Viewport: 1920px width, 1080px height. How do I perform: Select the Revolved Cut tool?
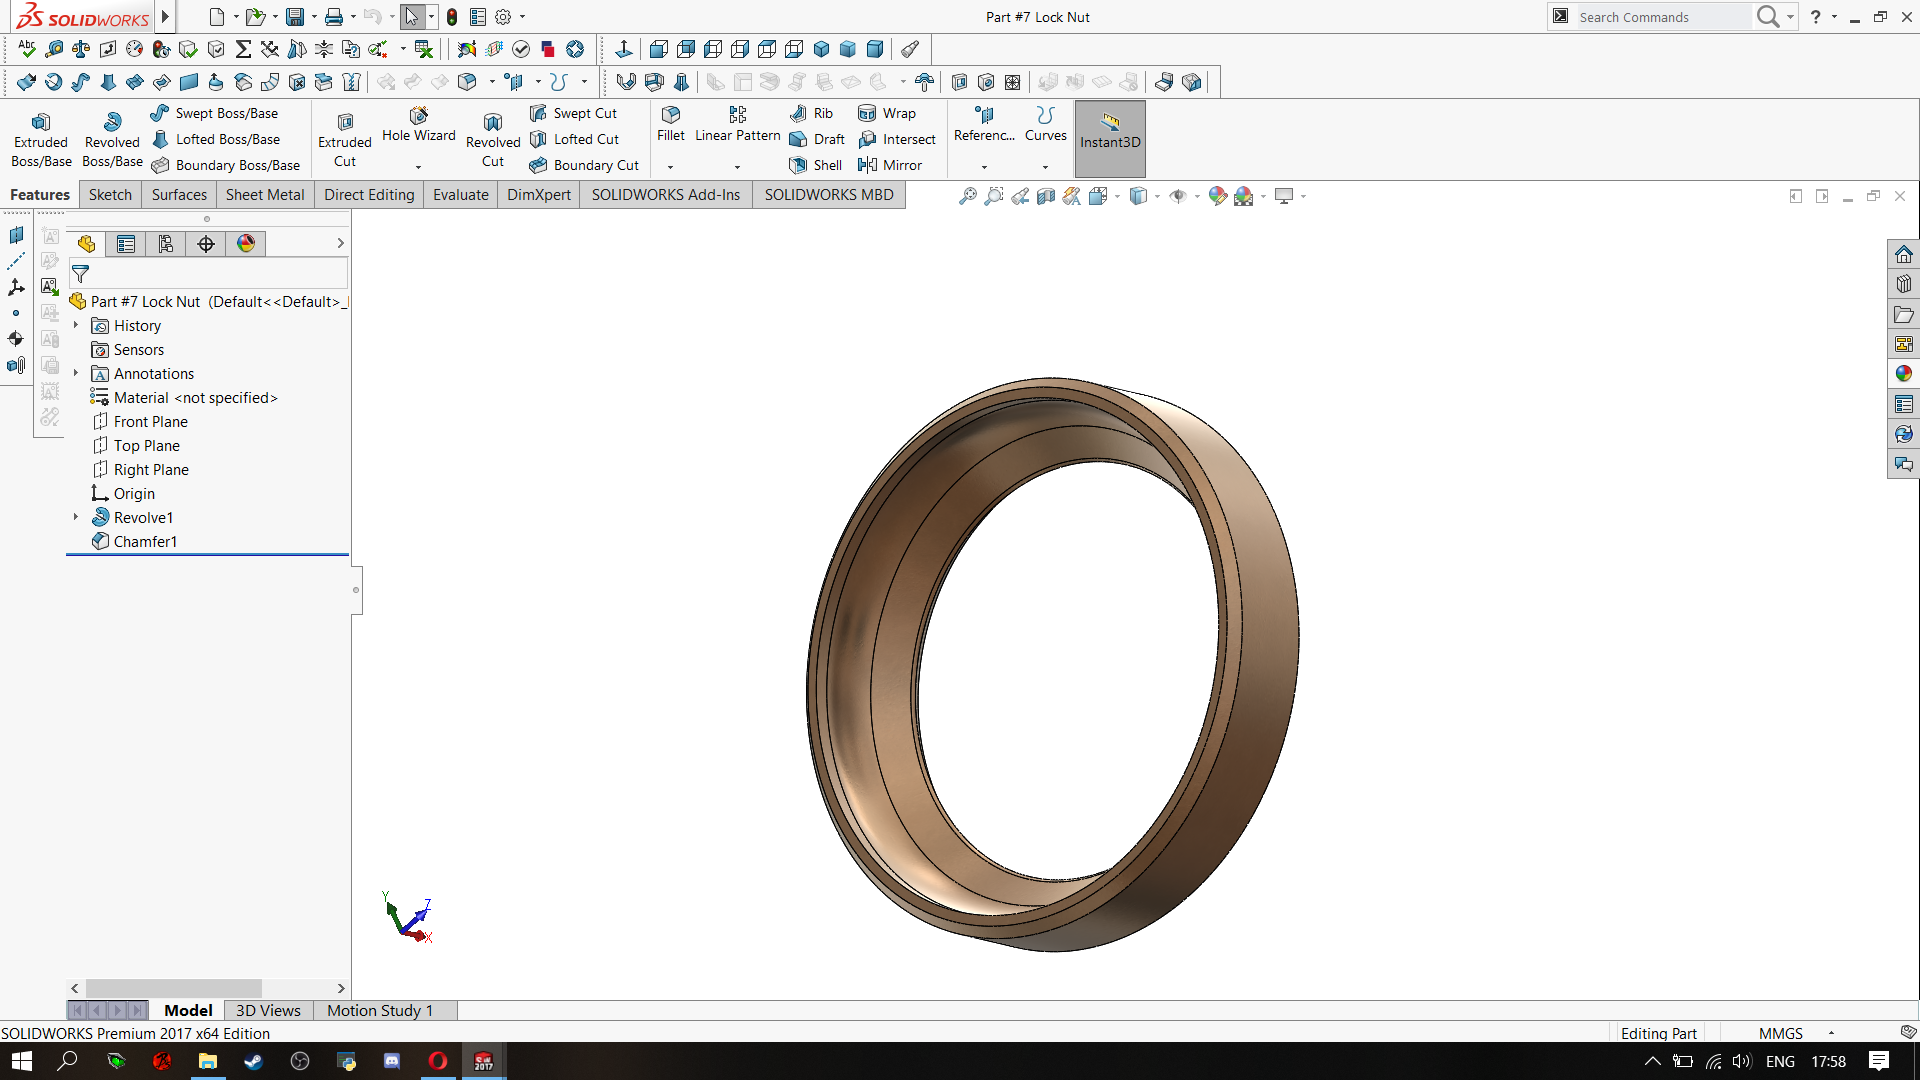(492, 140)
